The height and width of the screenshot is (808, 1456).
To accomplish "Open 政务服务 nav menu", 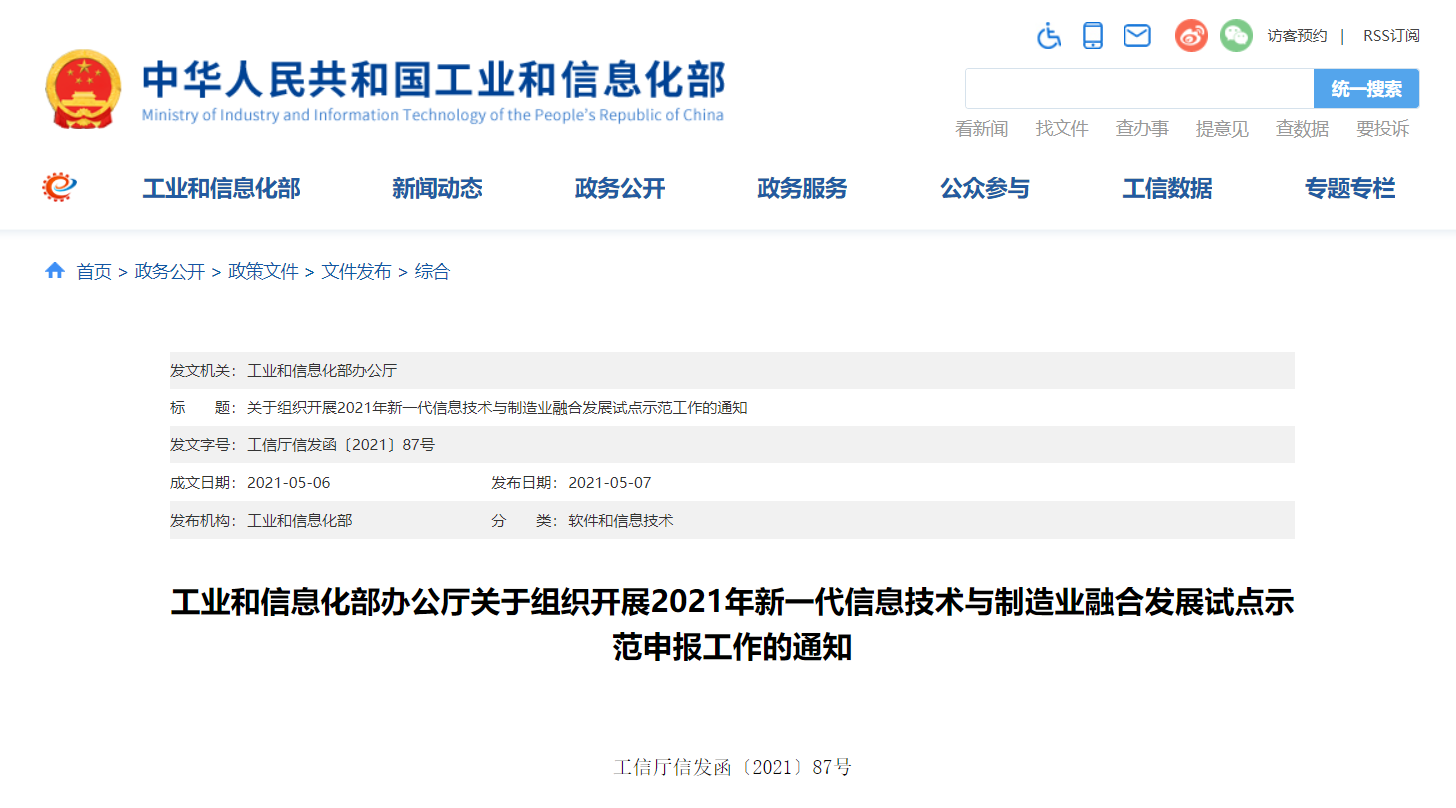I will 802,188.
